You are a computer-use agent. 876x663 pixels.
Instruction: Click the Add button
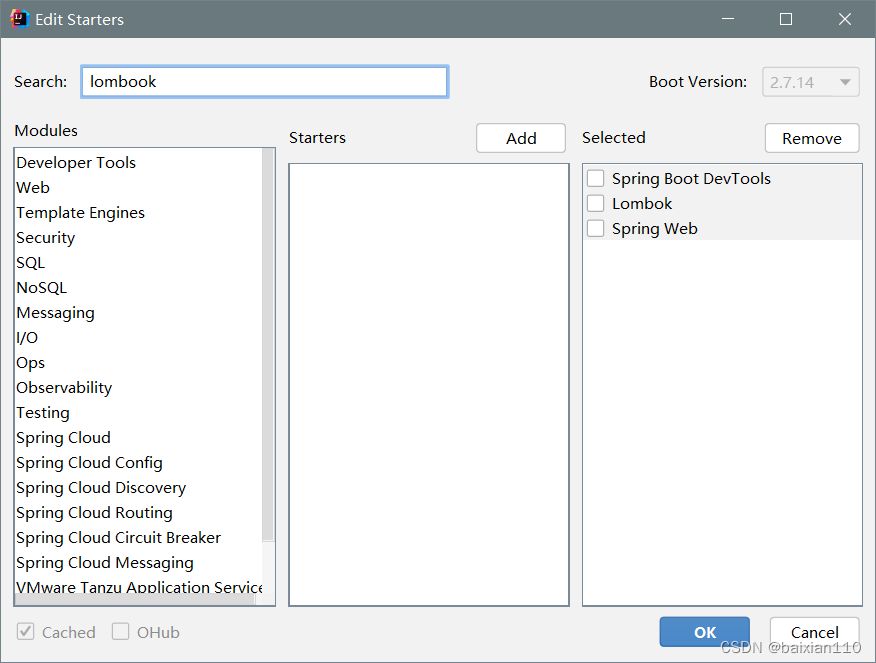click(x=521, y=138)
